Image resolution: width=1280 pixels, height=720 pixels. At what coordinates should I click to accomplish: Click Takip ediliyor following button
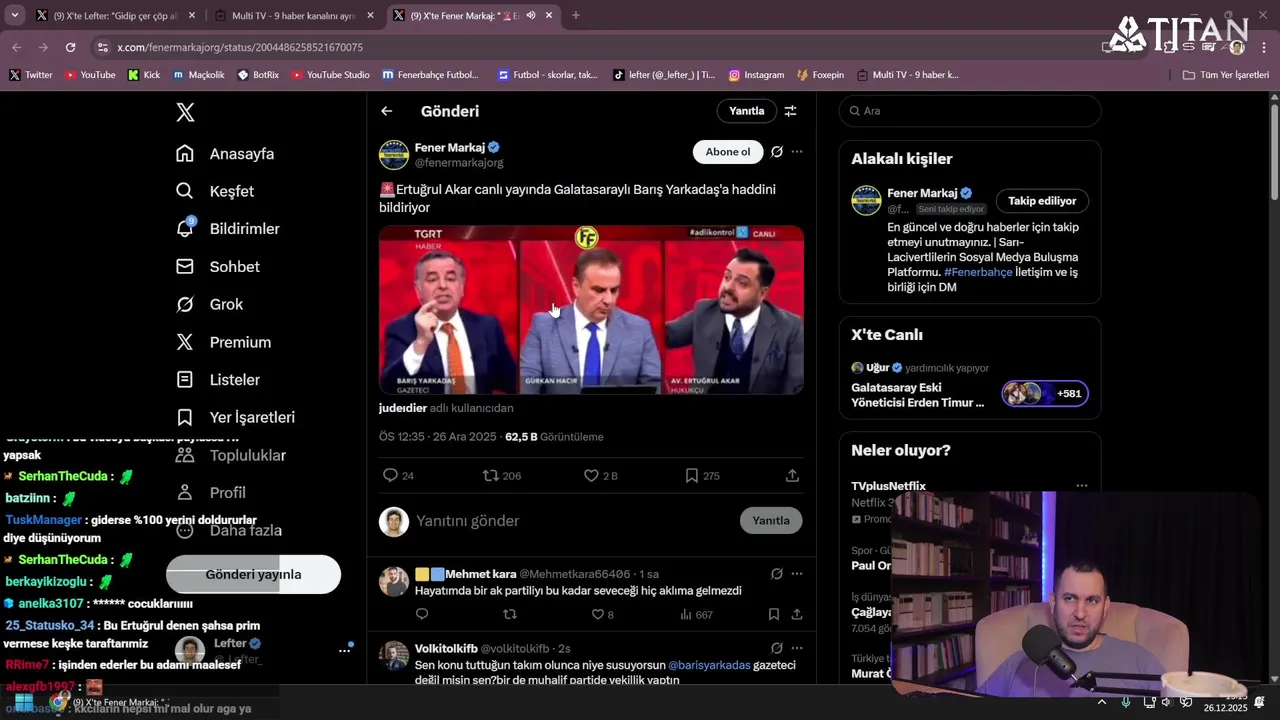click(x=1042, y=201)
